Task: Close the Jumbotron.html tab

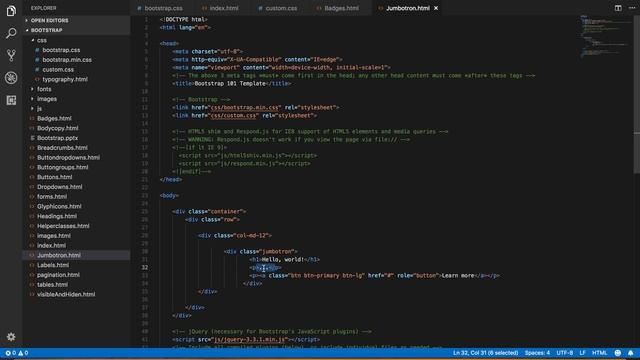Action: [436, 8]
